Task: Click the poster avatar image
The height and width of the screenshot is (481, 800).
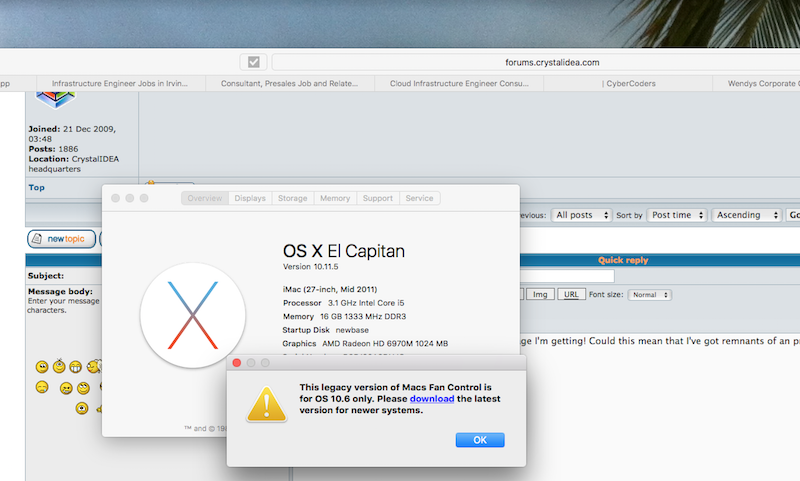Action: click(x=55, y=99)
